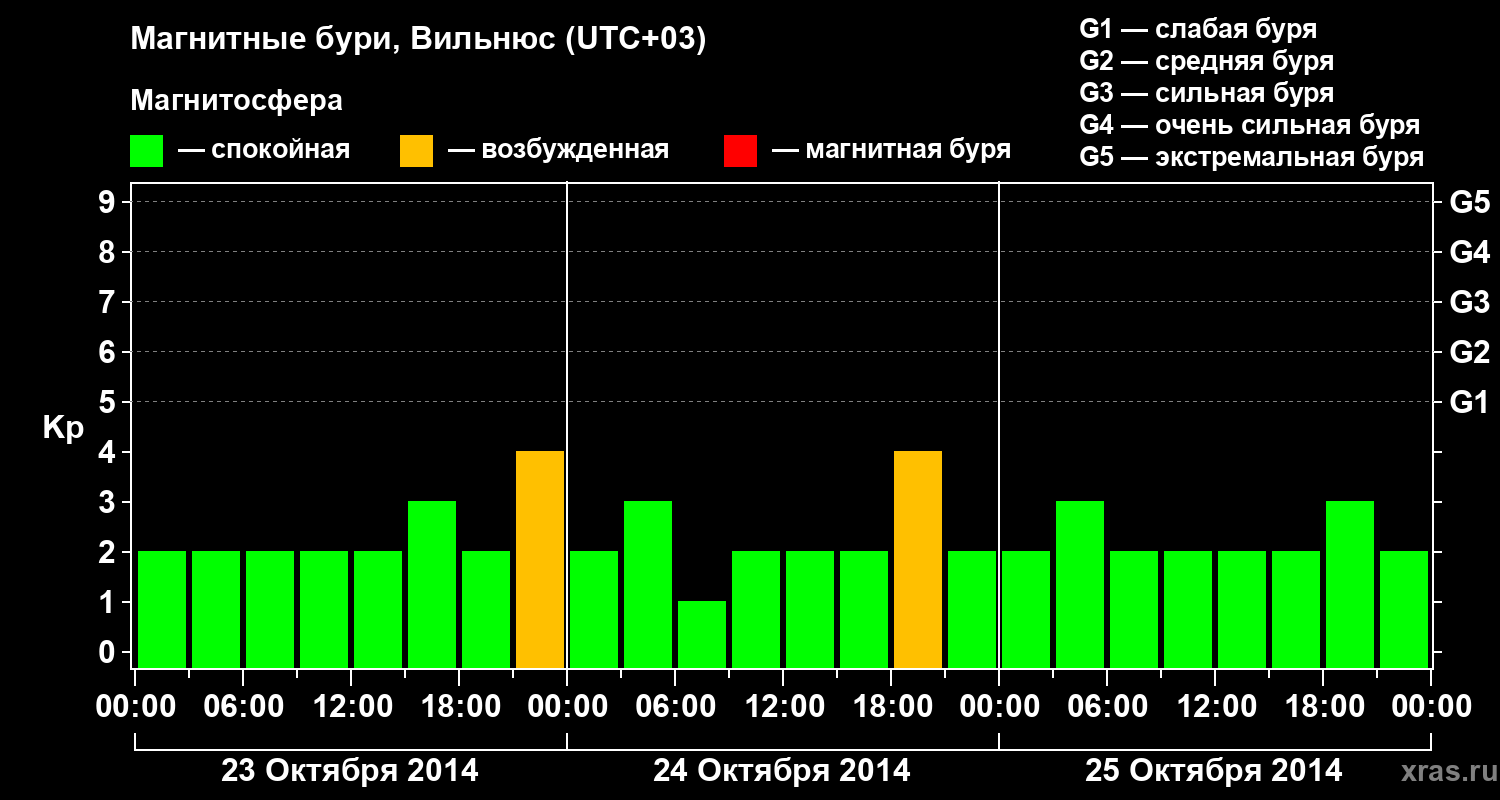
Task: Click the 21:00–00:00 green bar on 24 October
Action: pos(972,610)
